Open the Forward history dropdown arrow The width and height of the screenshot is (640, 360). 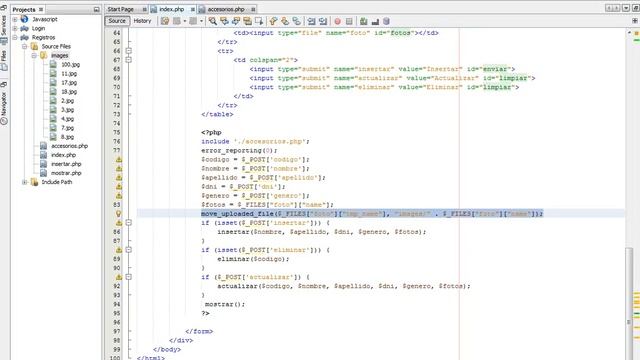201,21
